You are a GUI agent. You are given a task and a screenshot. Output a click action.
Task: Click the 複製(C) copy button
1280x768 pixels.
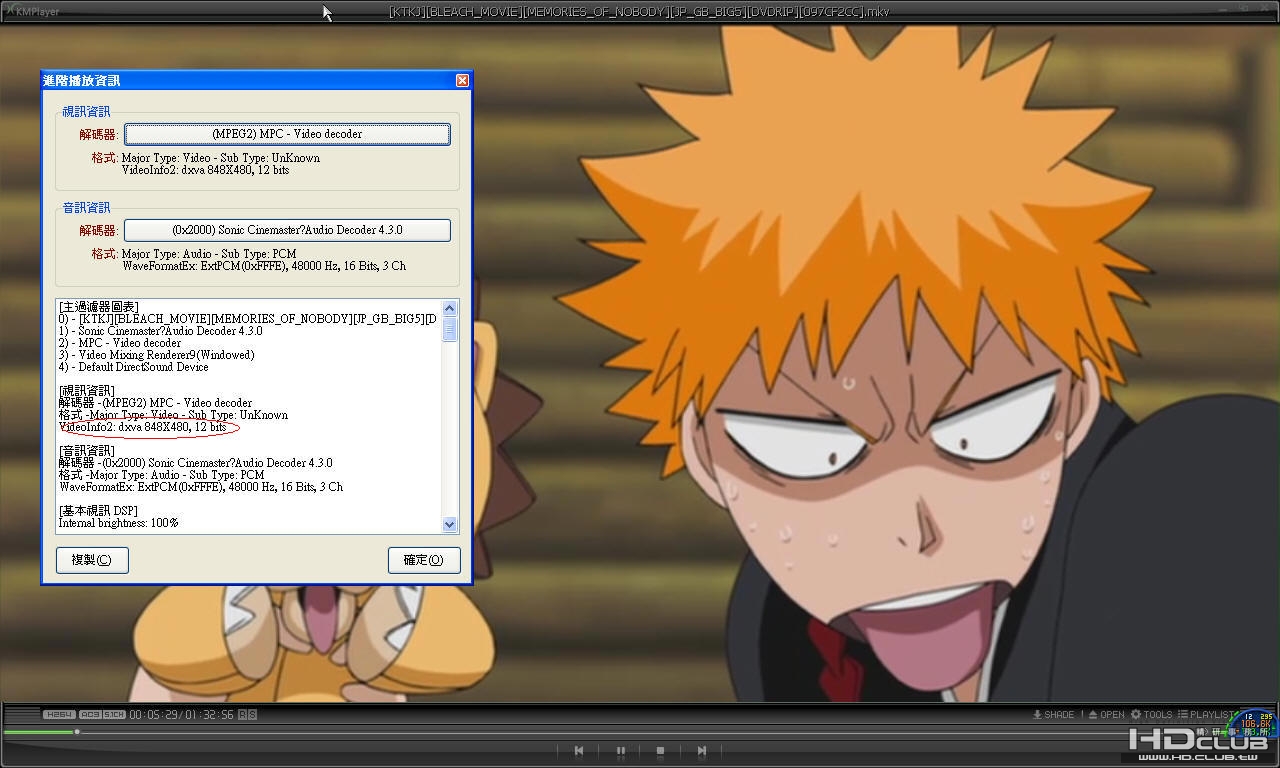click(x=92, y=560)
